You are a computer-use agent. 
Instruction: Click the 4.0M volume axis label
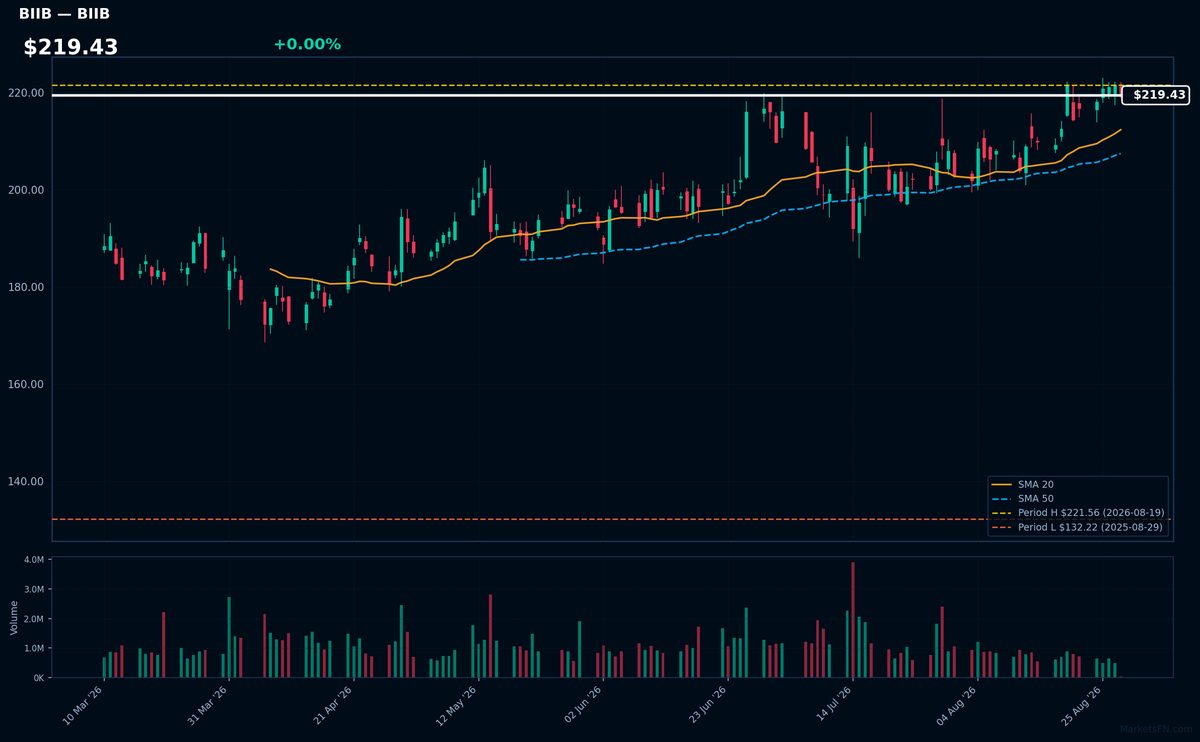coord(34,559)
